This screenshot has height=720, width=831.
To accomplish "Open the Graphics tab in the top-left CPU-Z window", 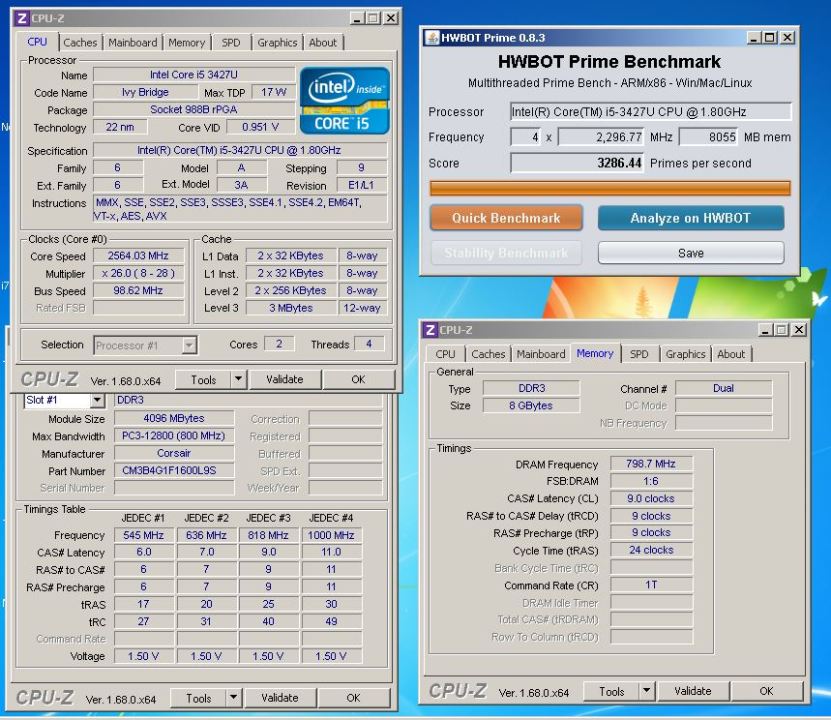I will tap(277, 42).
